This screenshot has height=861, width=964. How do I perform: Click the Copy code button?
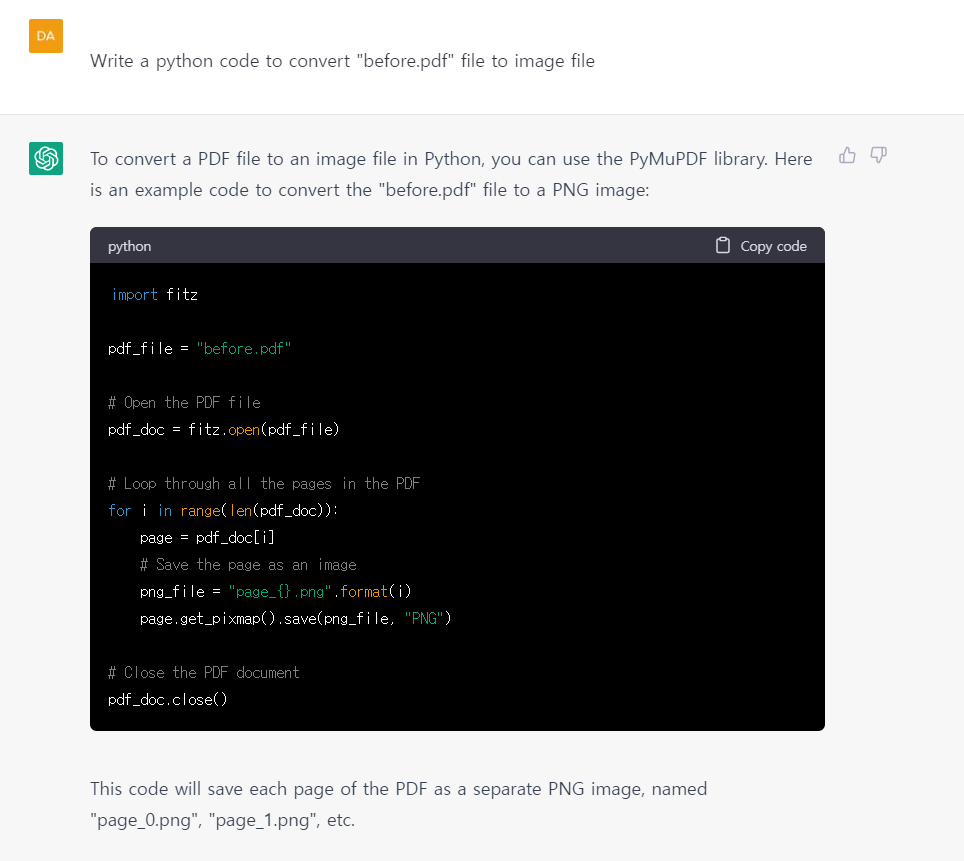tap(761, 246)
